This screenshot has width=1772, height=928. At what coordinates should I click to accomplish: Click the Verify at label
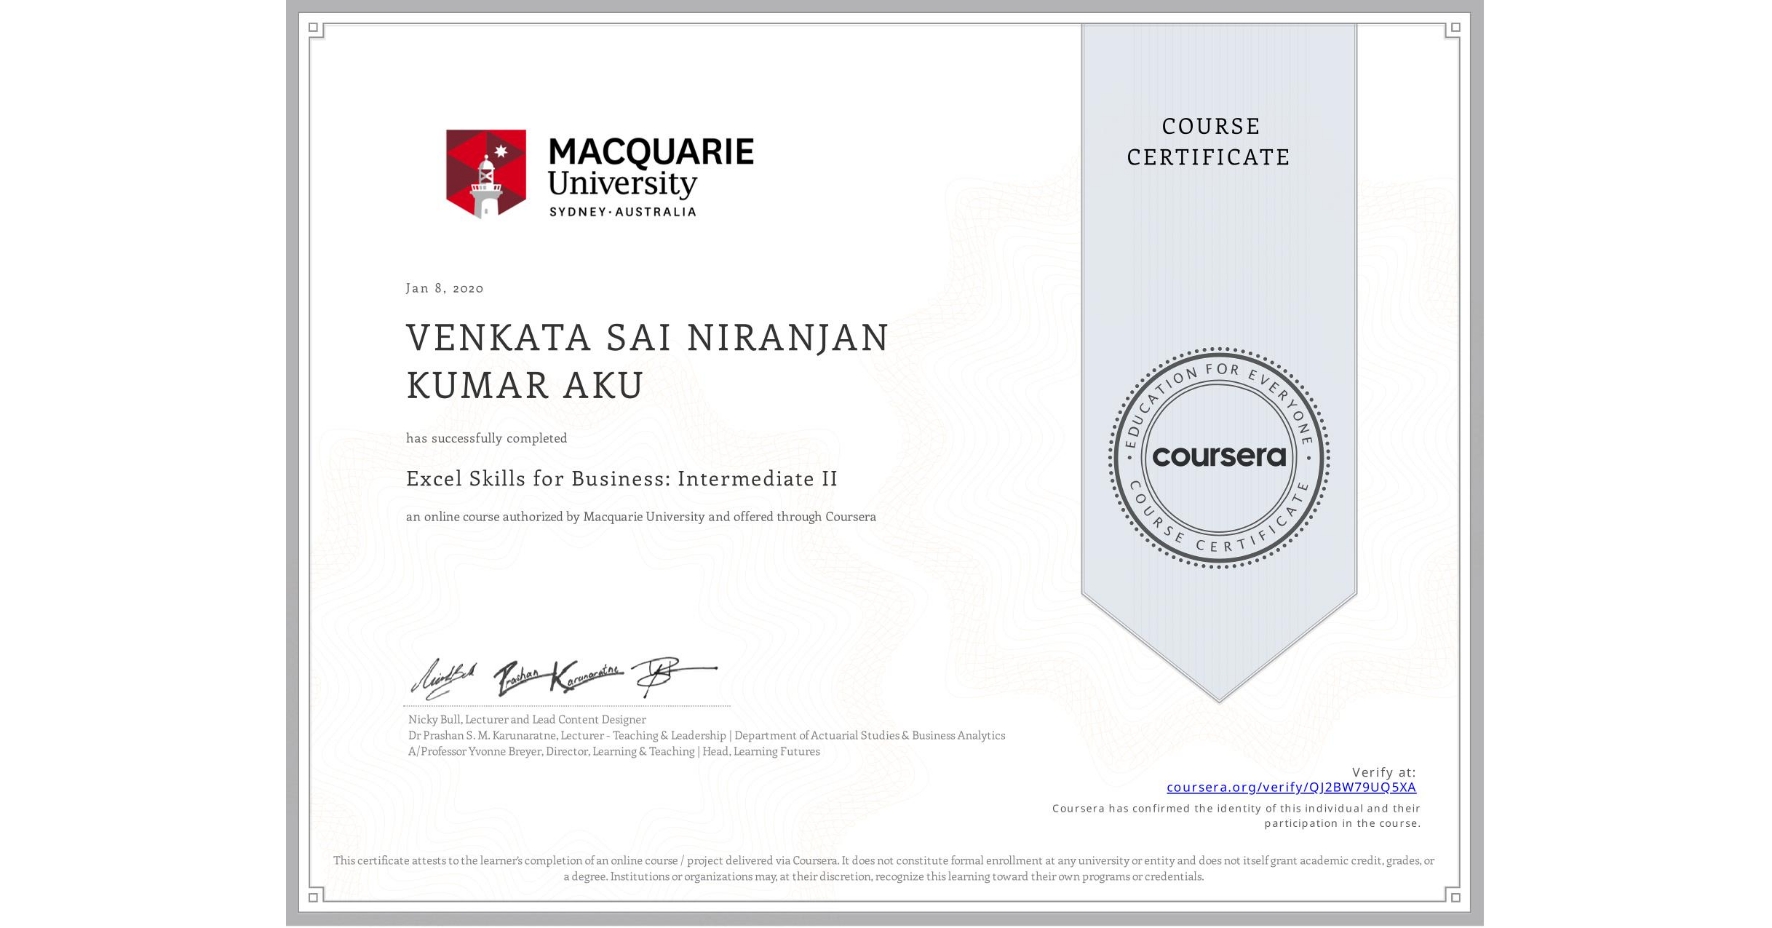click(x=1385, y=771)
